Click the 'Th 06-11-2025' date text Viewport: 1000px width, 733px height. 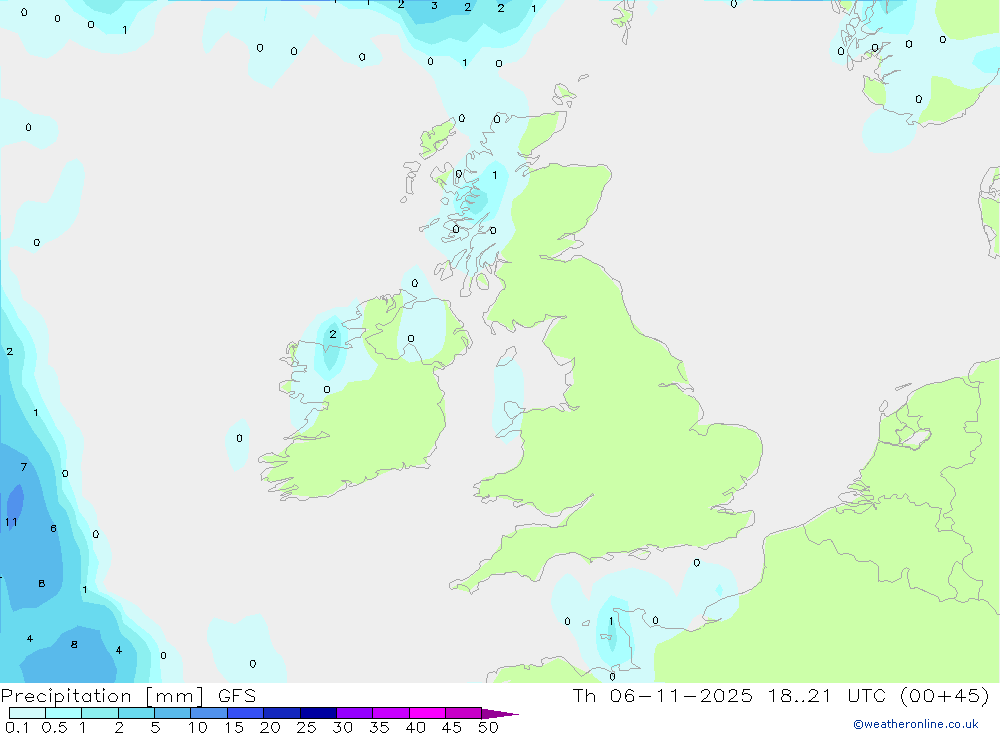click(662, 696)
